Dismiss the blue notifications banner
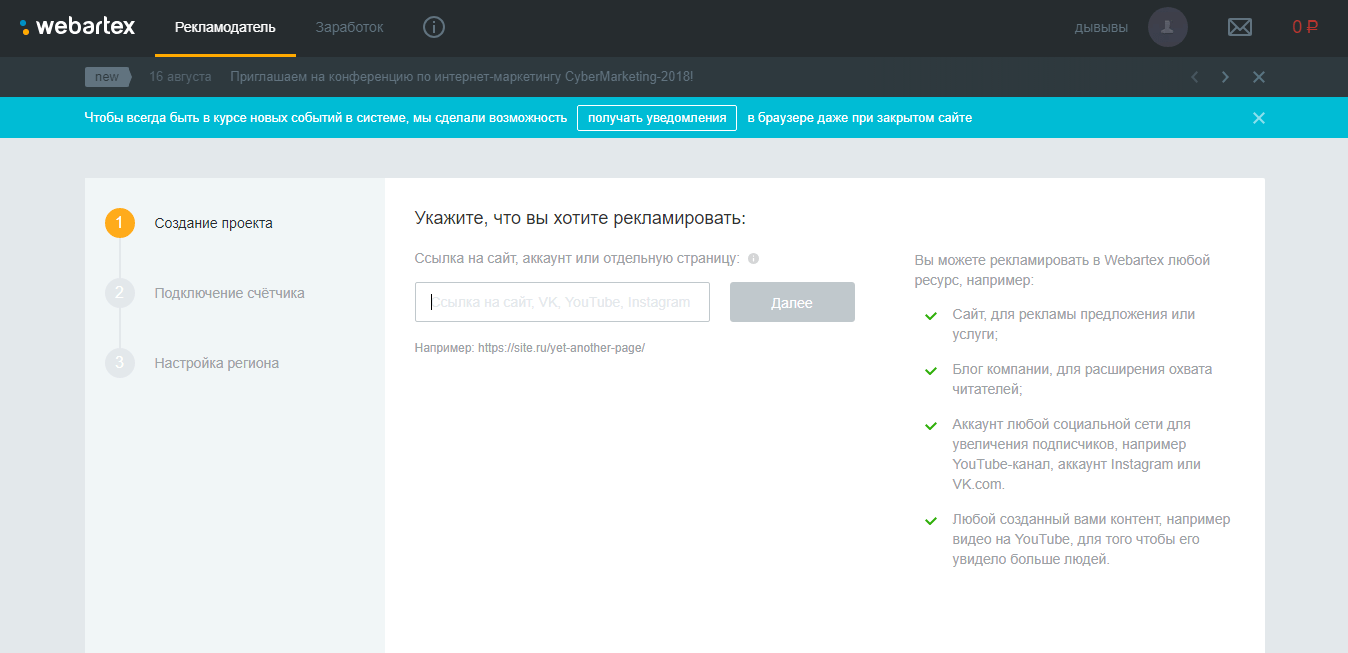Image resolution: width=1348 pixels, height=653 pixels. pos(1258,118)
